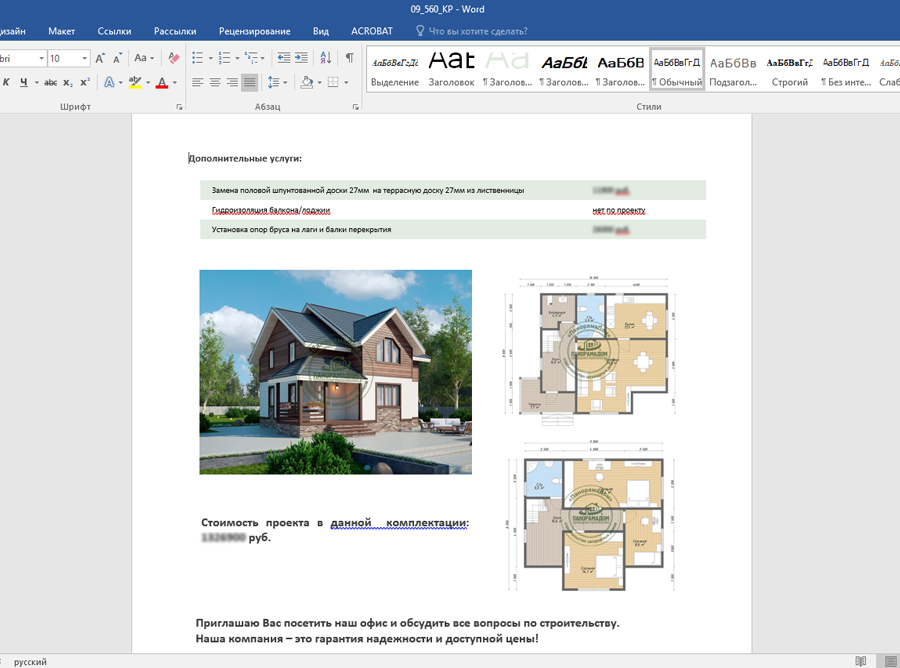The height and width of the screenshot is (668, 900).
Task: Open the Ссылки ribbon tab
Action: click(114, 31)
